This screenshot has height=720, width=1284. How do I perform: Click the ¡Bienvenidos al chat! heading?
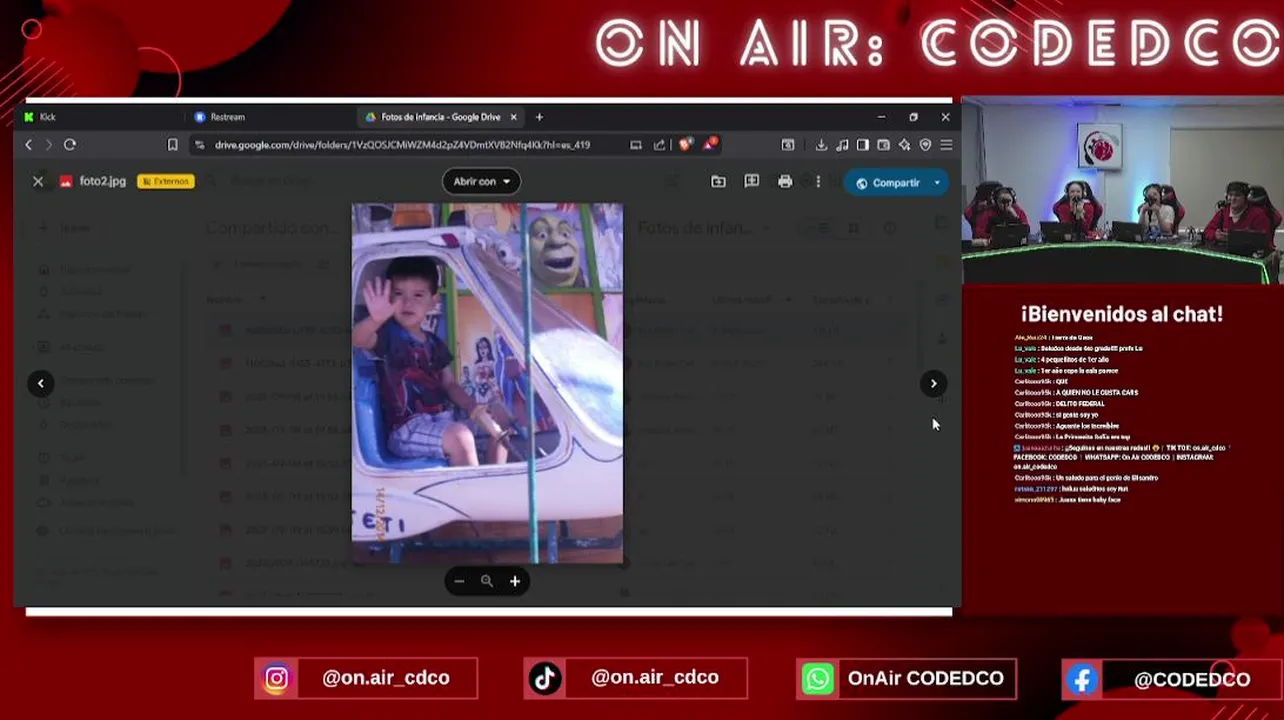click(x=1122, y=314)
